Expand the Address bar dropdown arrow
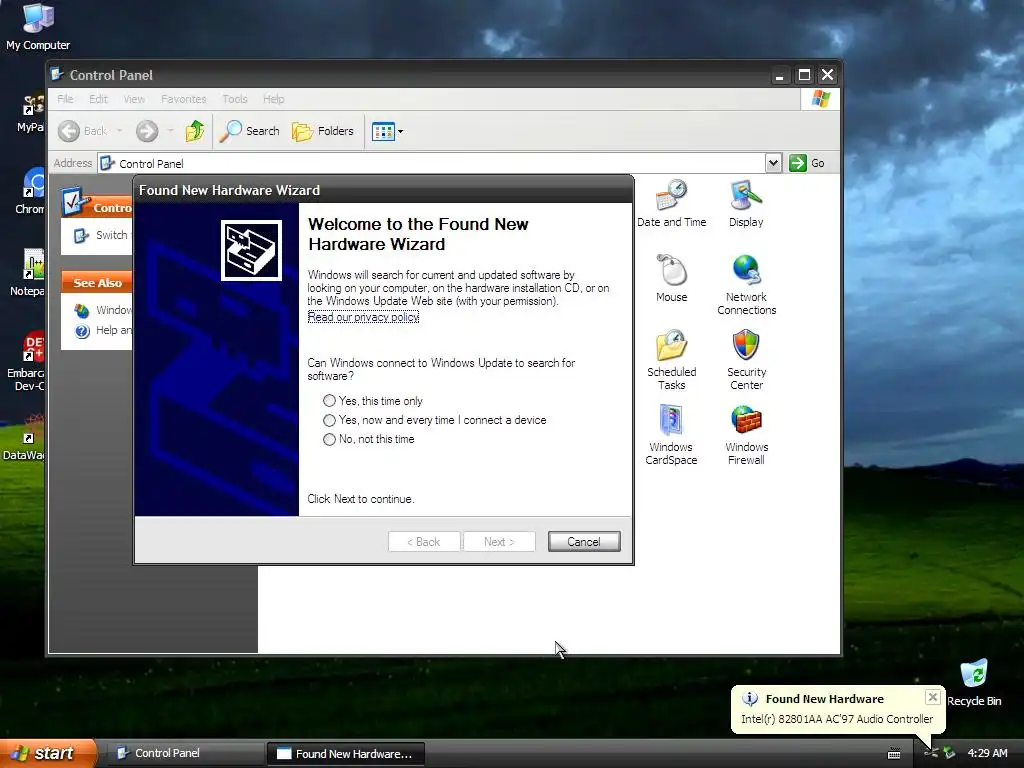This screenshot has width=1024, height=768. coord(773,163)
